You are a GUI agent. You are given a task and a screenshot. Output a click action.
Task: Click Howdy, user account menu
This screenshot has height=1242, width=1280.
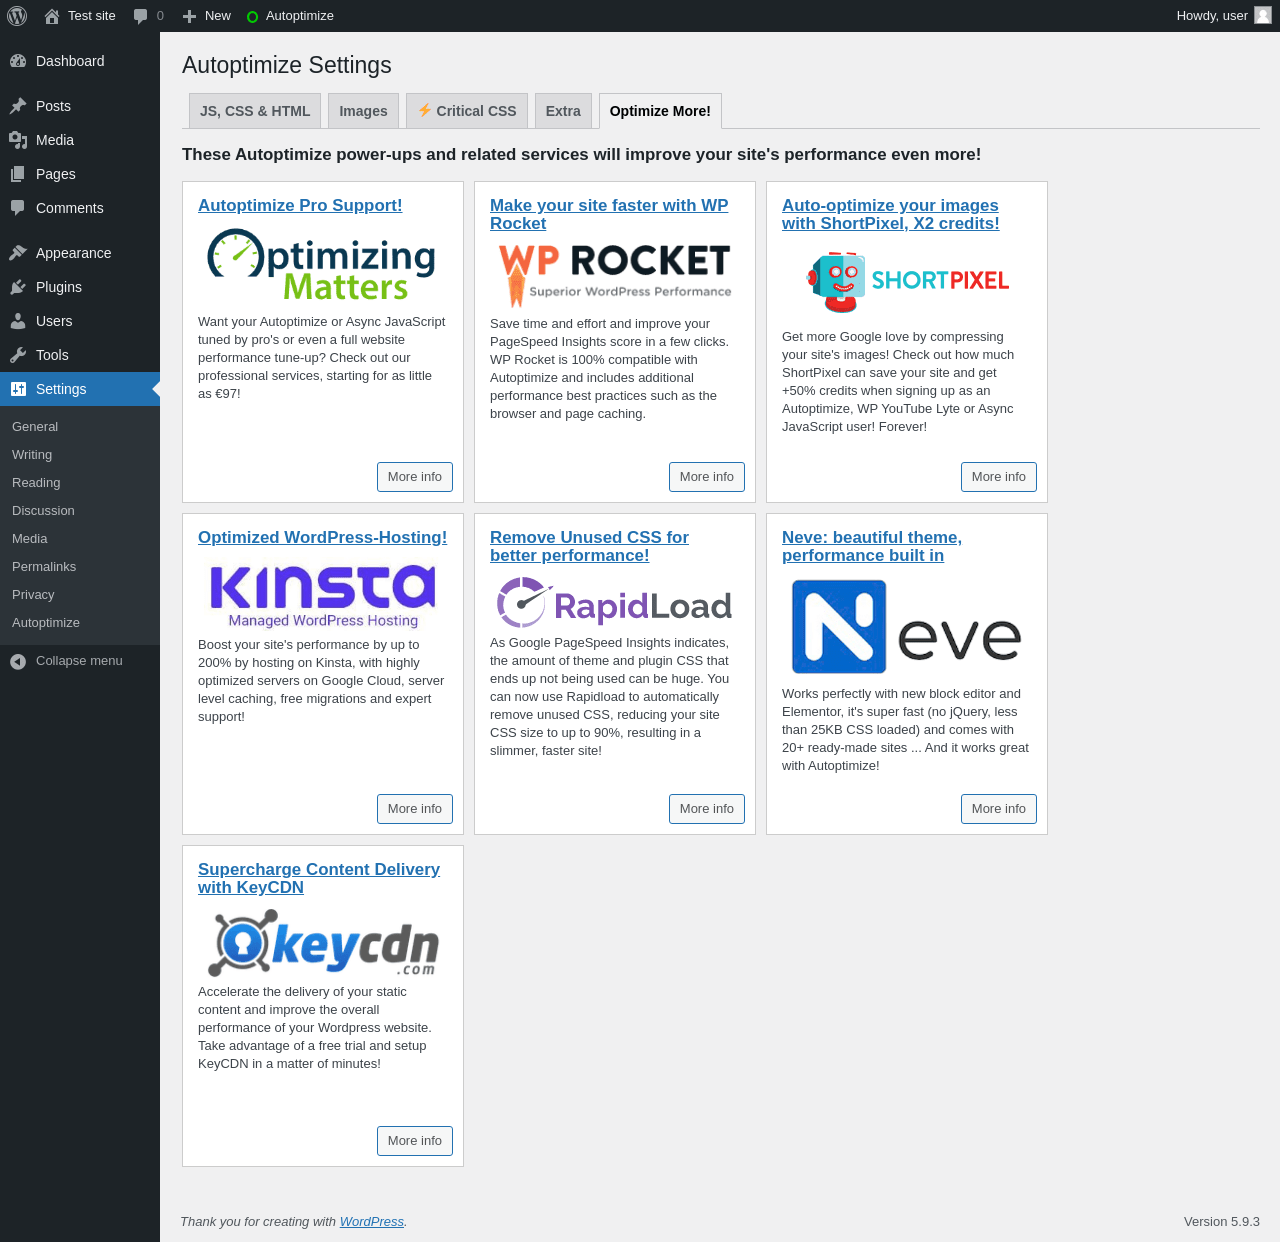1224,16
